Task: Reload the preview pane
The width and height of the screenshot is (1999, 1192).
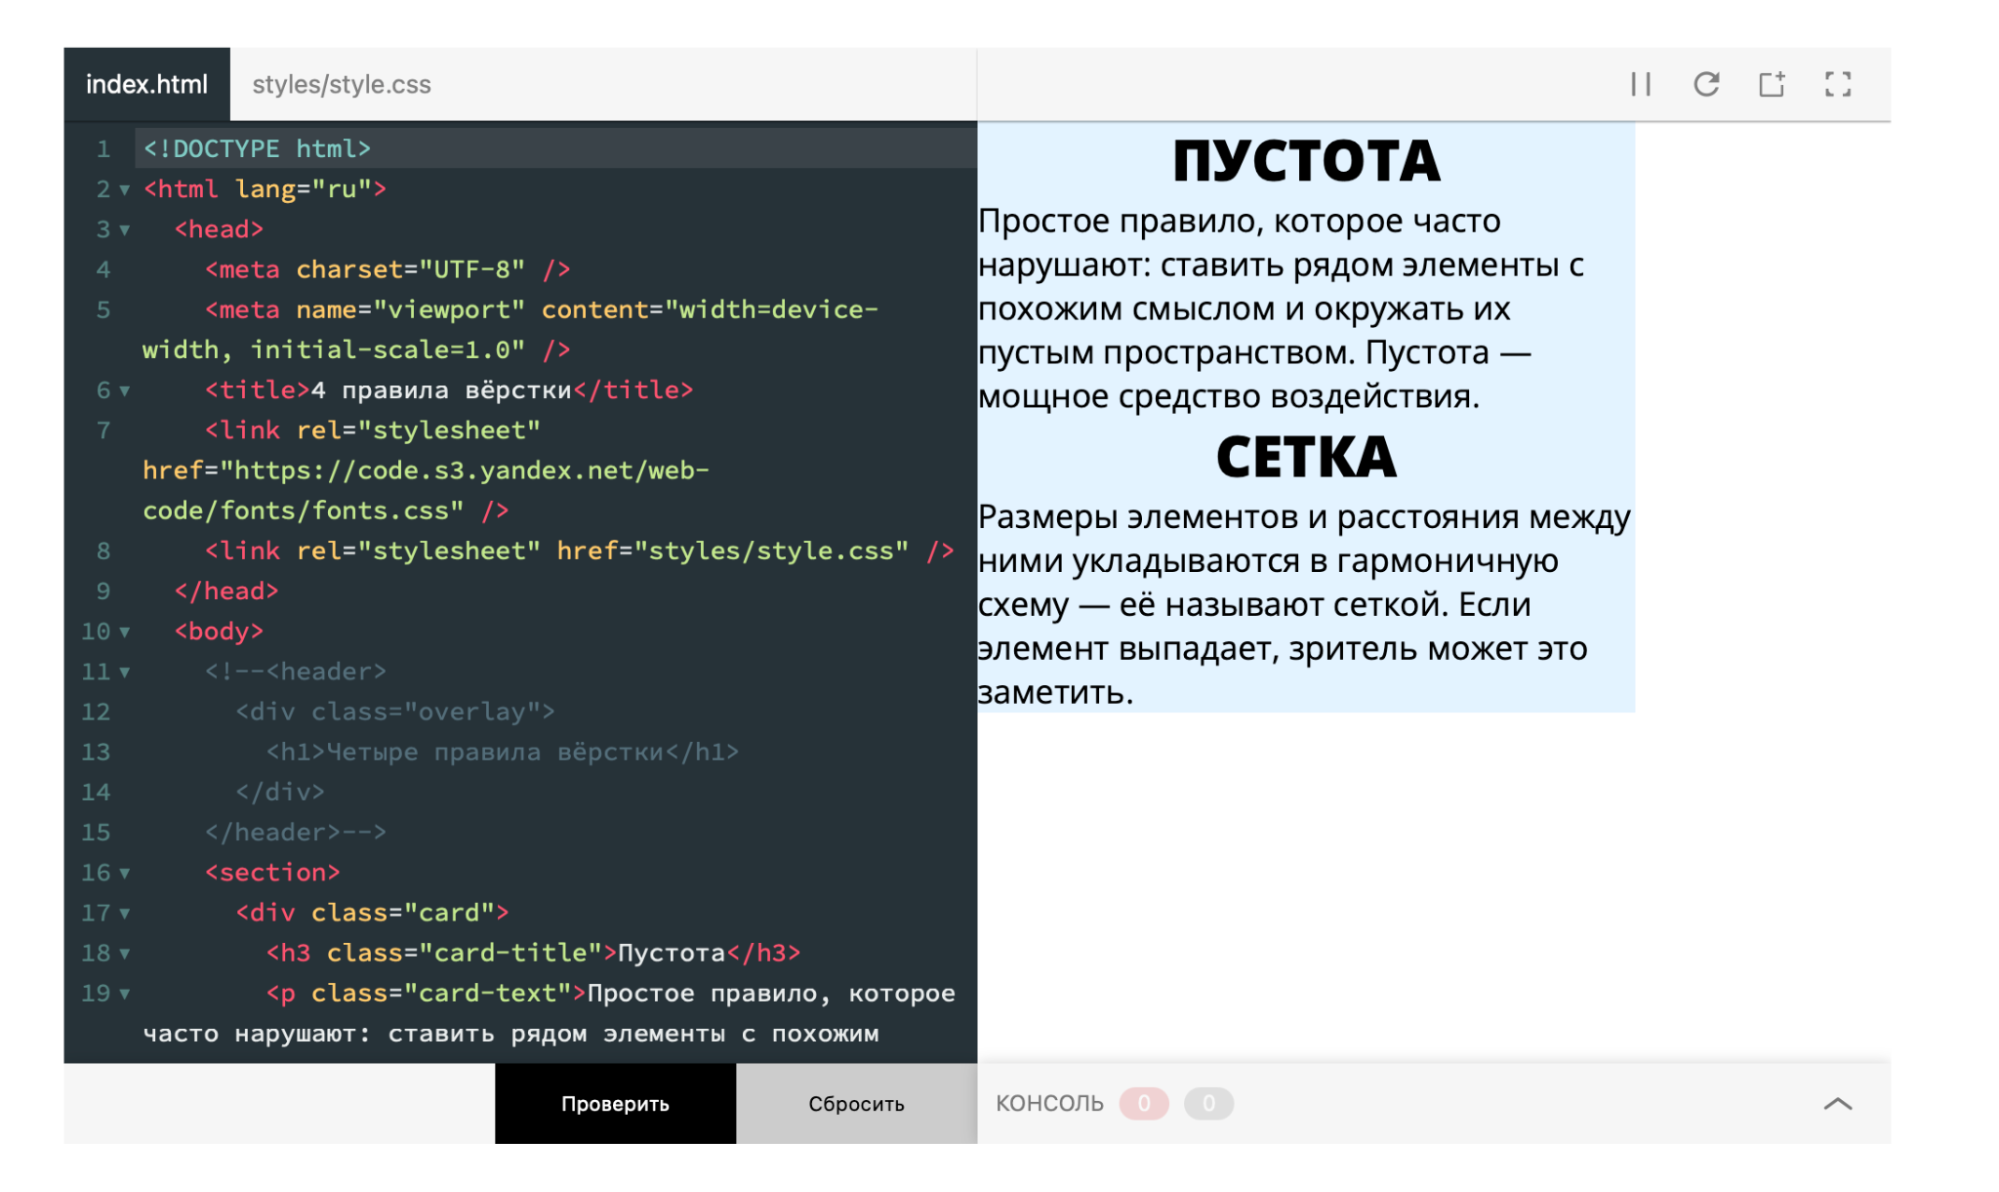Action: [x=1707, y=85]
